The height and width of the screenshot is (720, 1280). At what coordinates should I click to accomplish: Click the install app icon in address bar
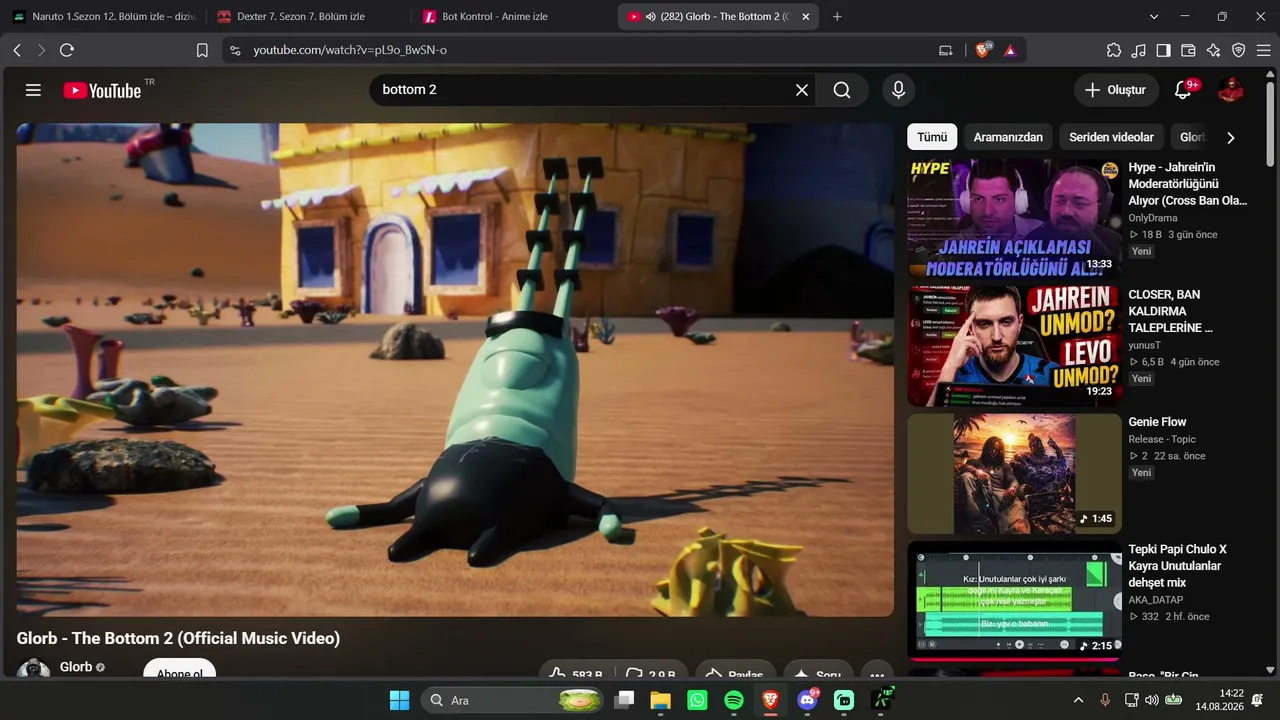click(946, 50)
